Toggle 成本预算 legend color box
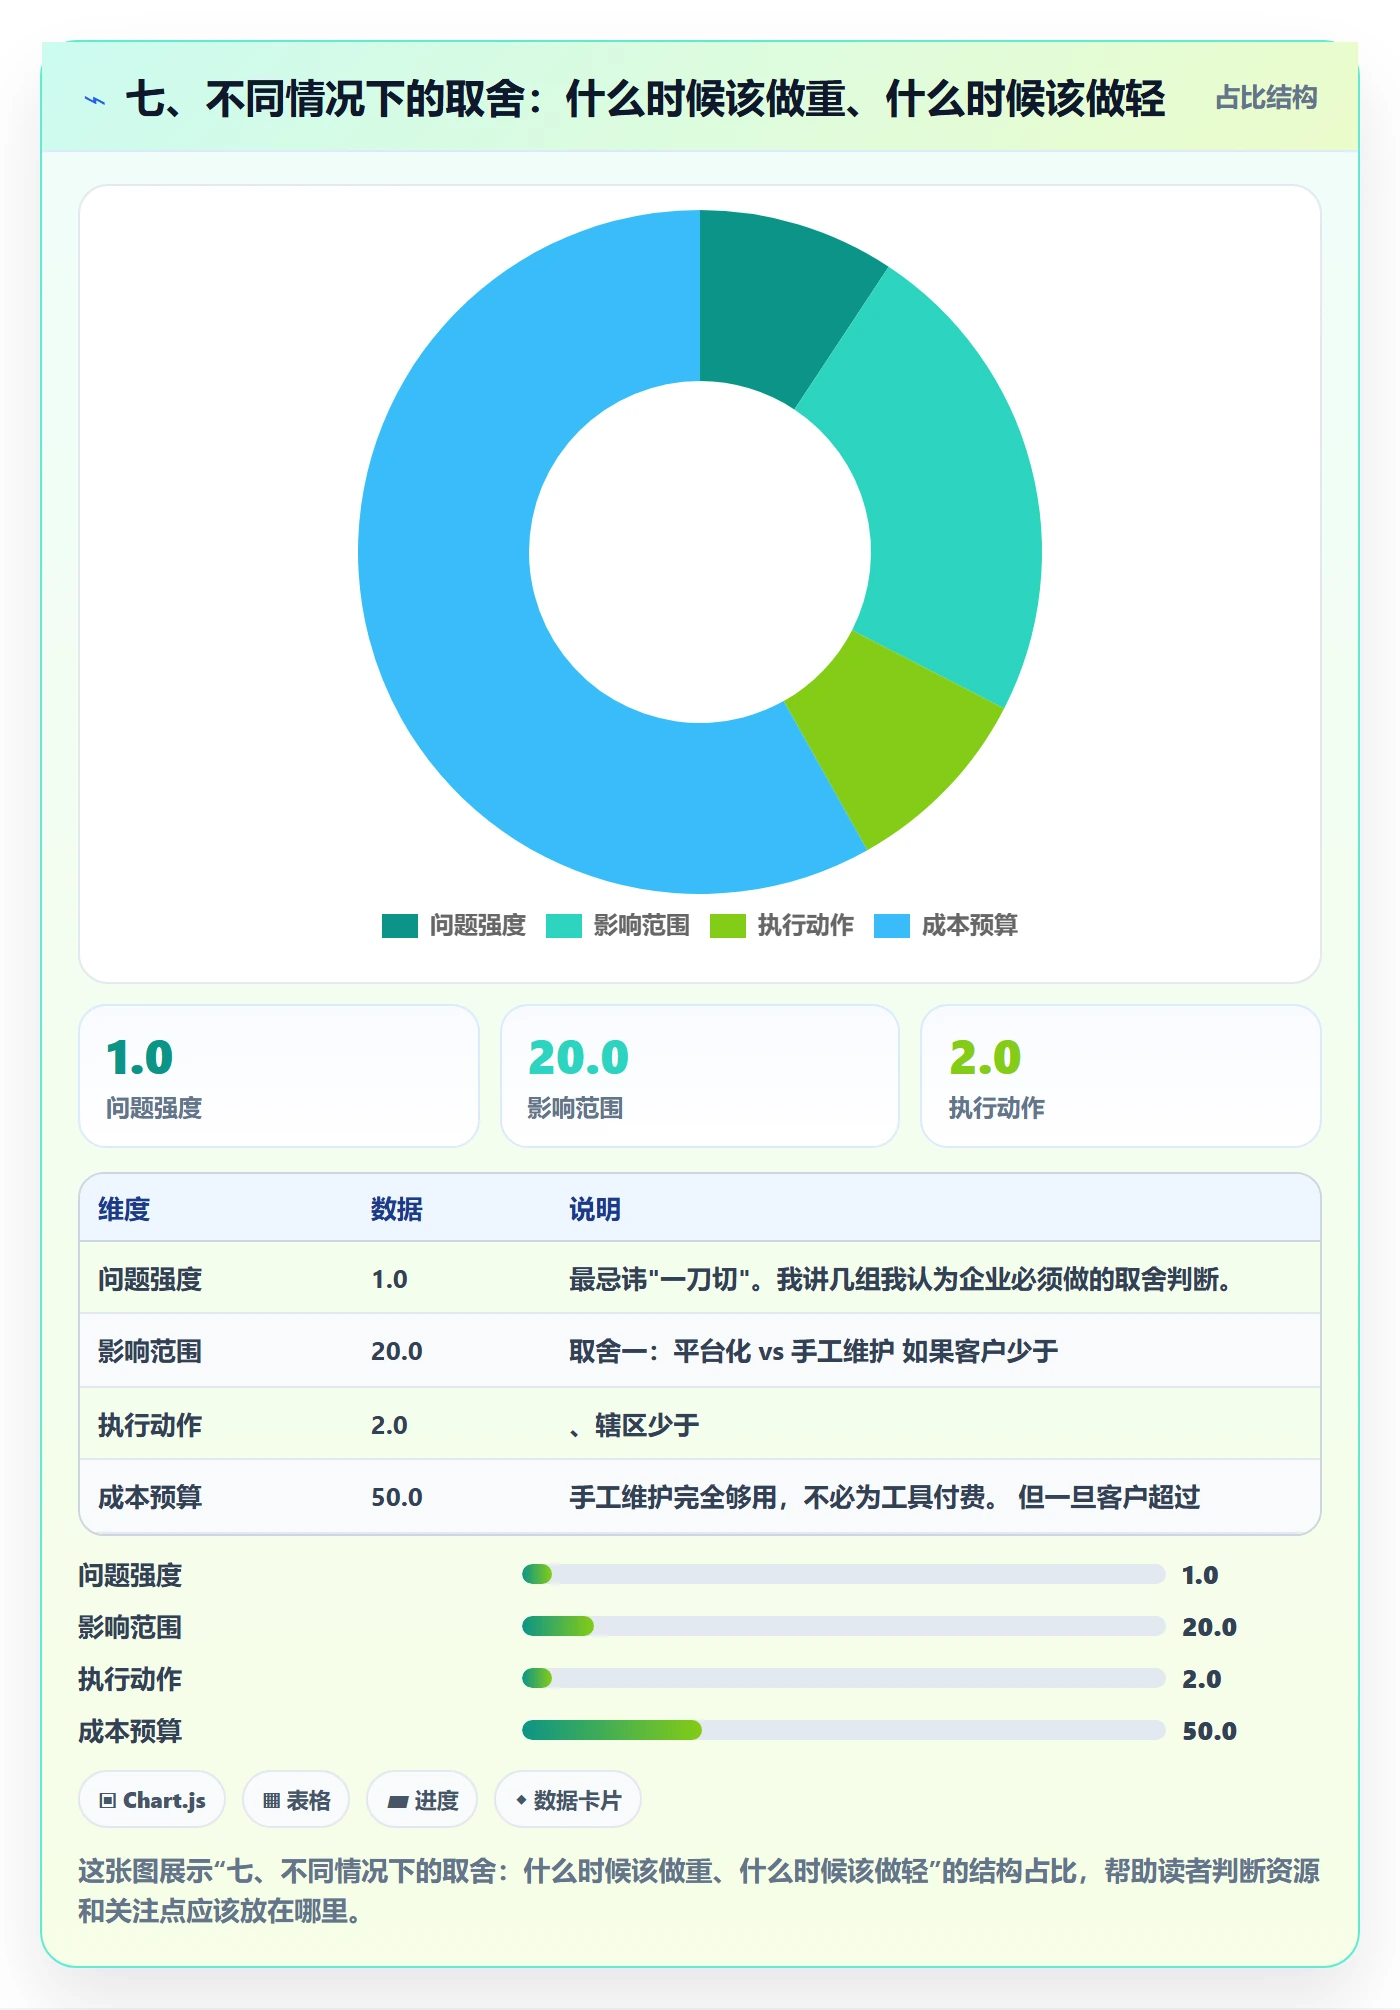Screen dimensions: 1400x2010 click(x=892, y=926)
